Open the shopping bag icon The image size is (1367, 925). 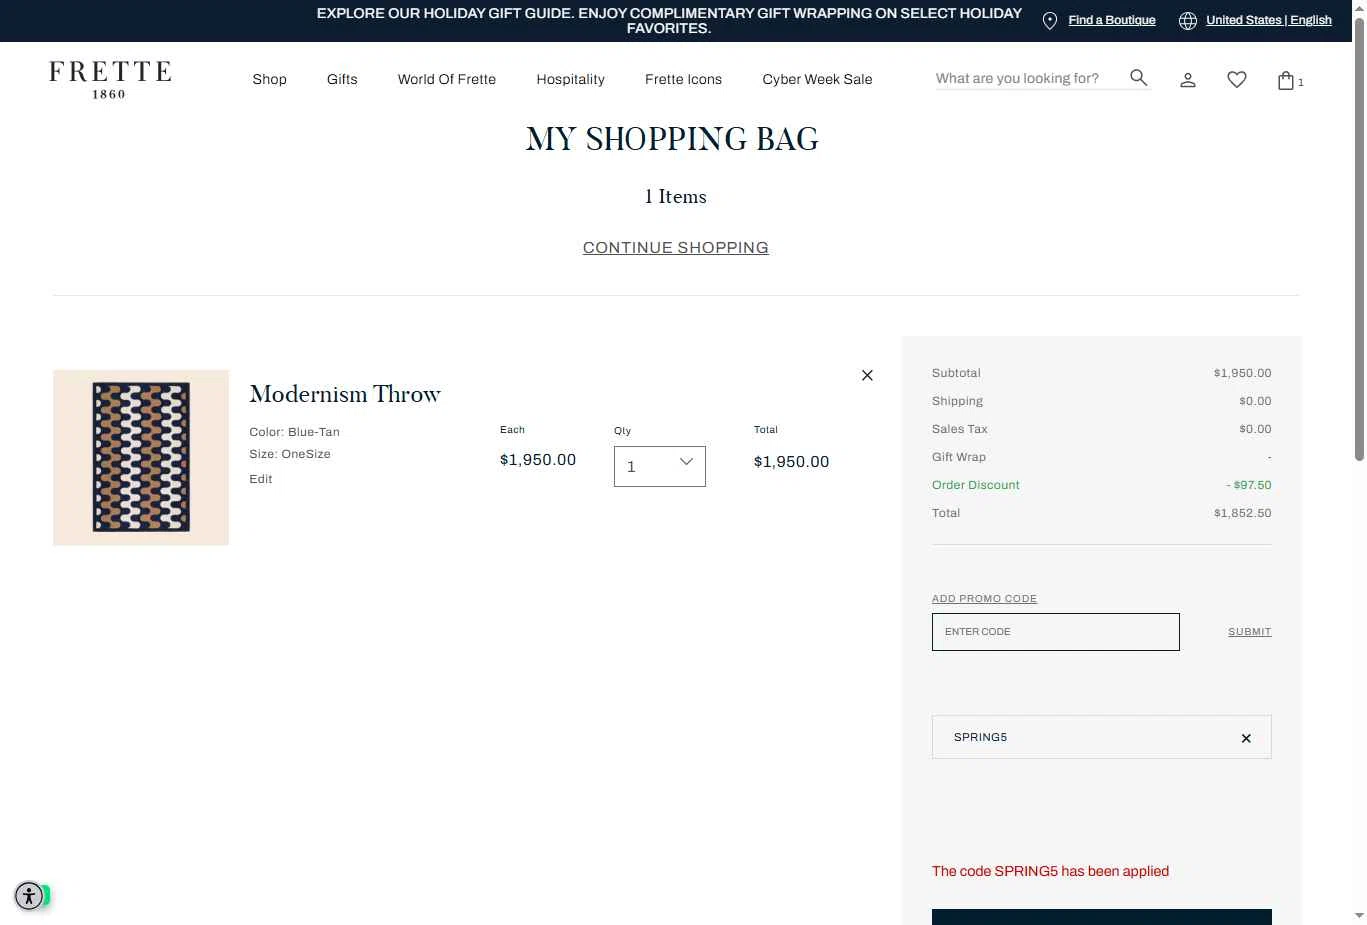(x=1286, y=80)
